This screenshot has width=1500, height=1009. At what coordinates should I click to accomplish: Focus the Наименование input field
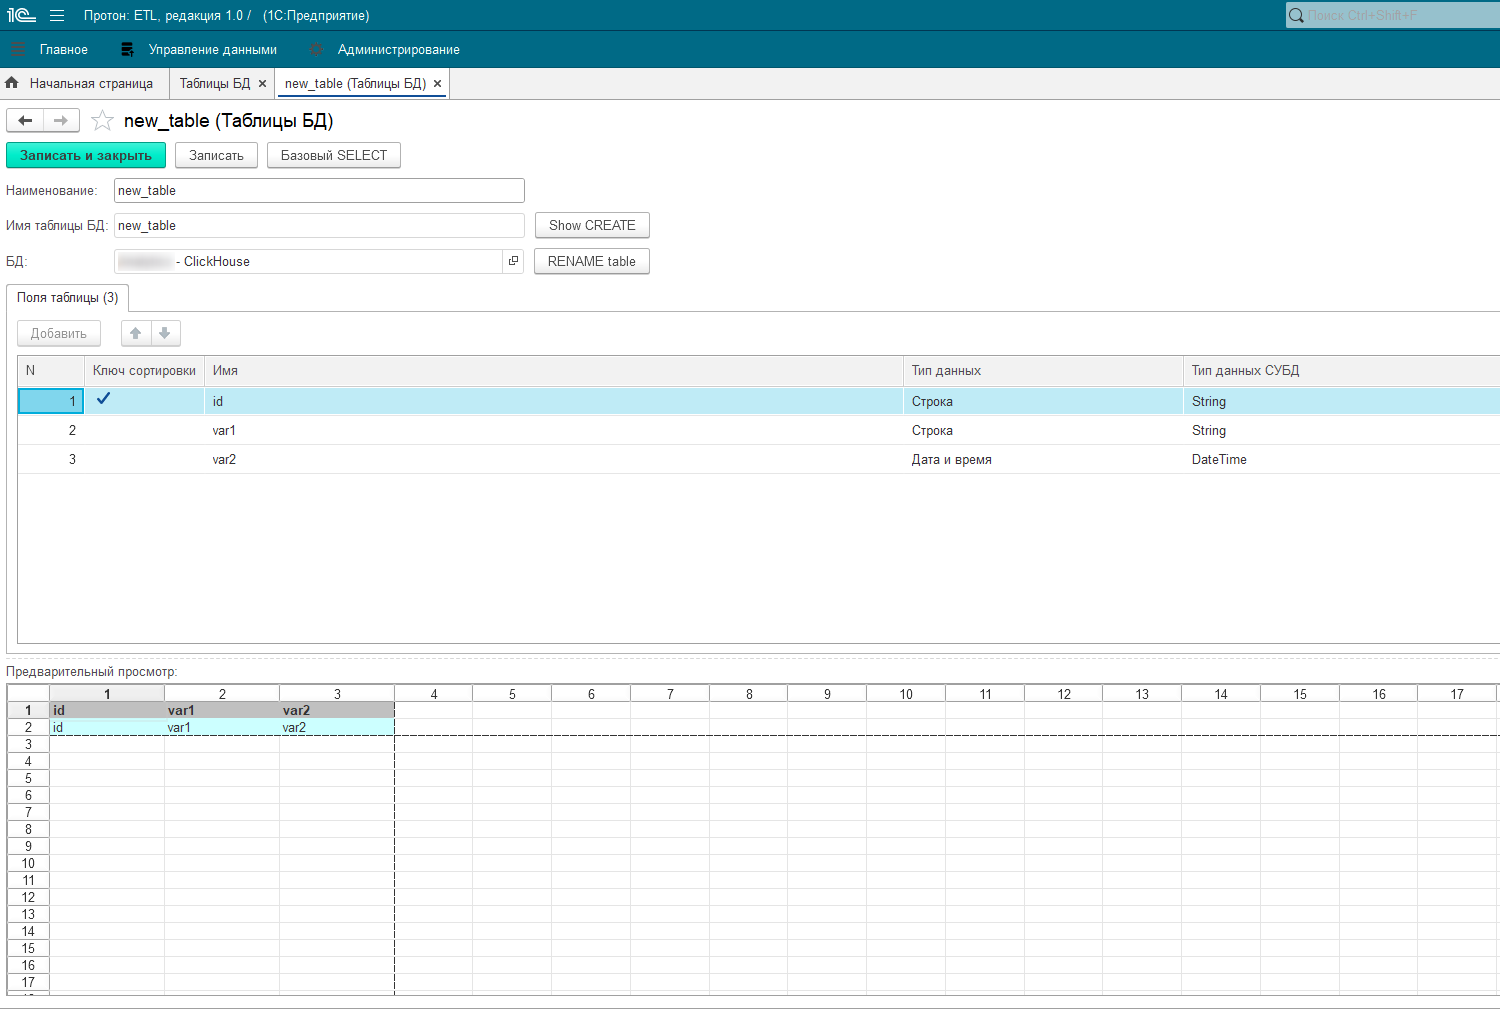pos(319,190)
